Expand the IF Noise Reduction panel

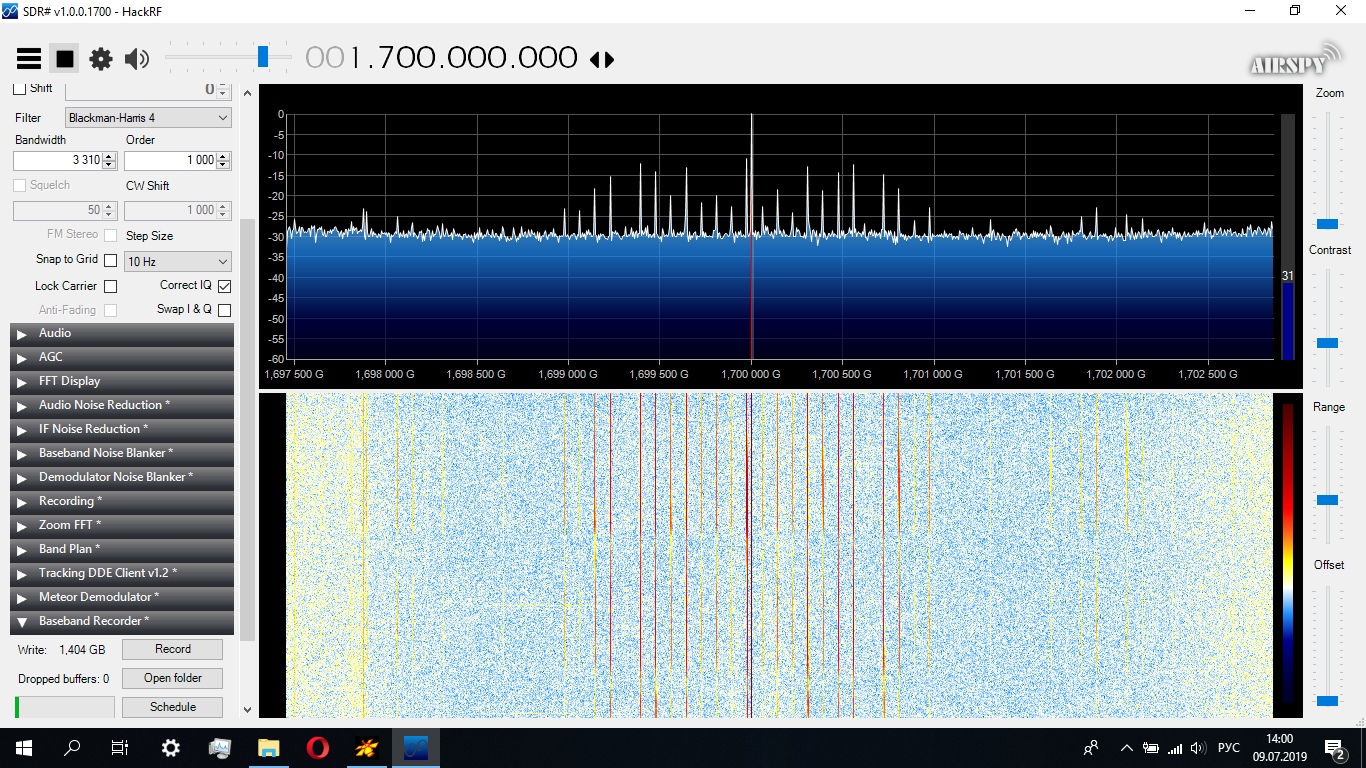[122, 430]
